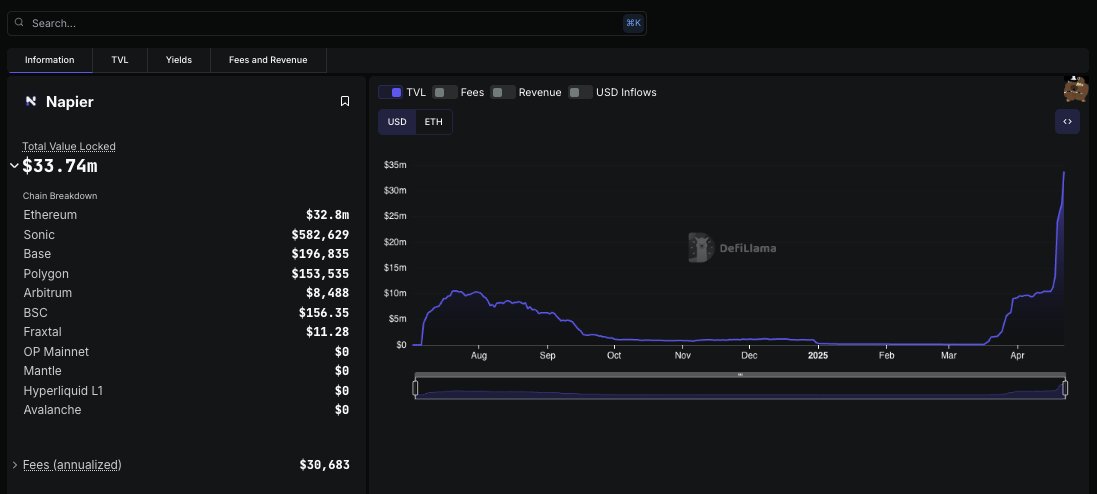Click the chart peak near $35m

click(1064, 172)
